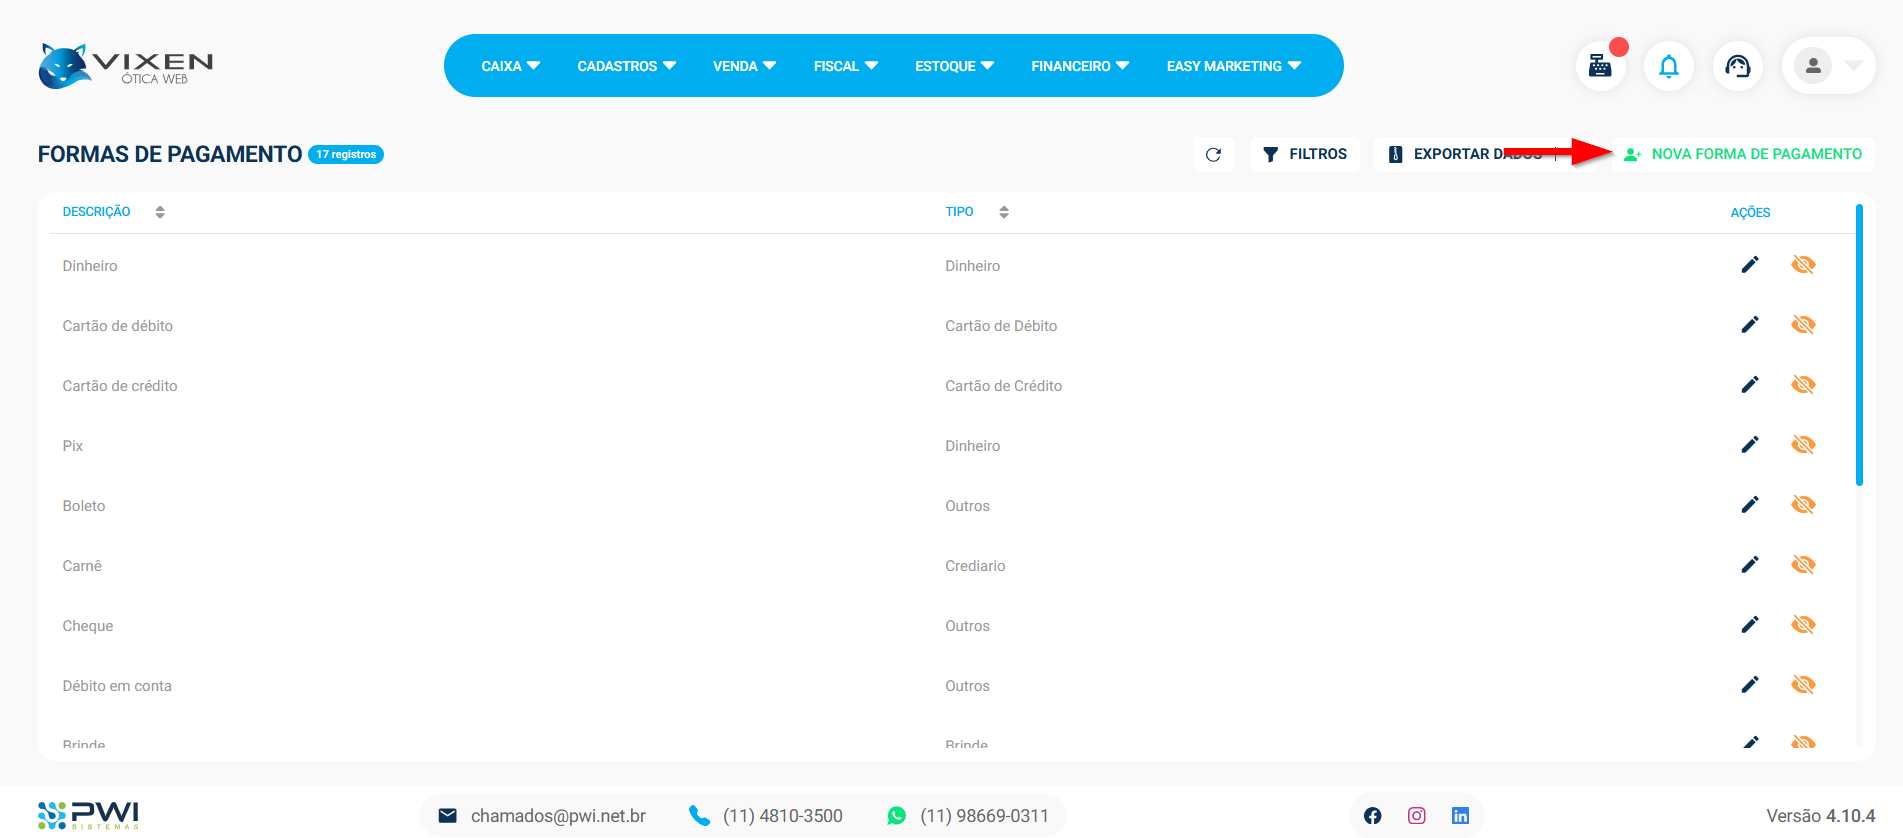This screenshot has width=1903, height=838.
Task: Open the ESTOQUE menu
Action: click(954, 66)
